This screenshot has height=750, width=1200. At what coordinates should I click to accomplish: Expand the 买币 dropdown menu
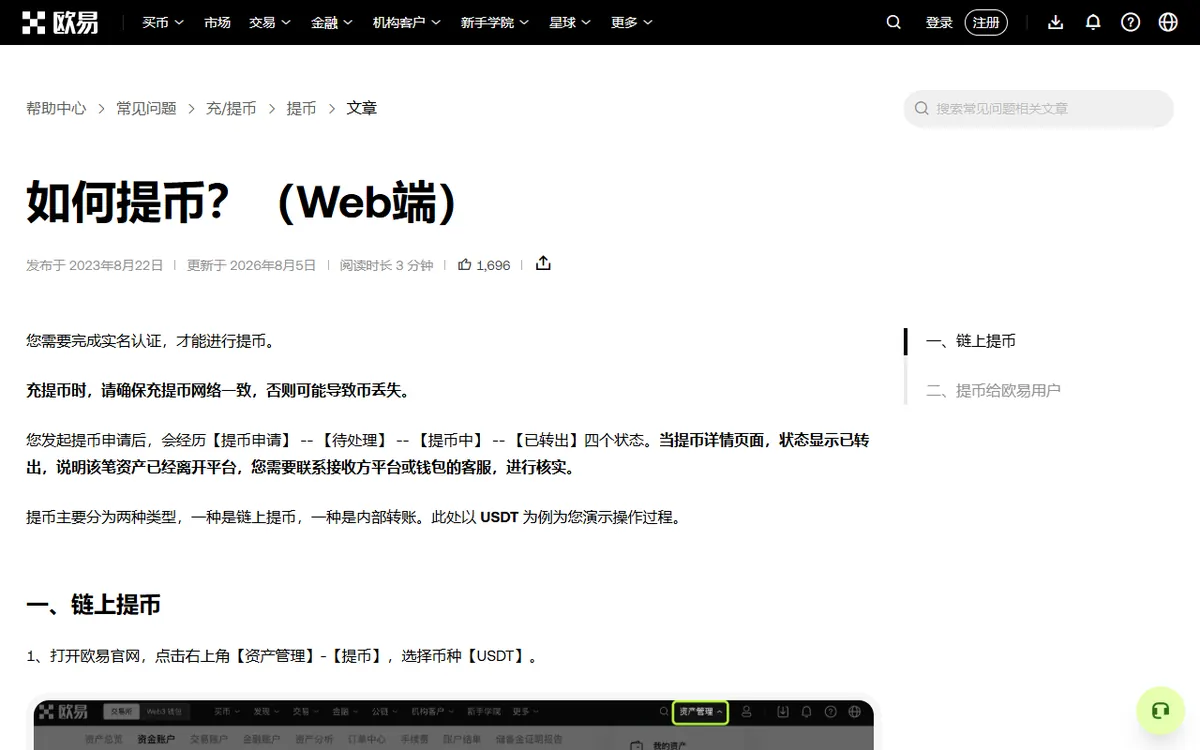(x=163, y=22)
